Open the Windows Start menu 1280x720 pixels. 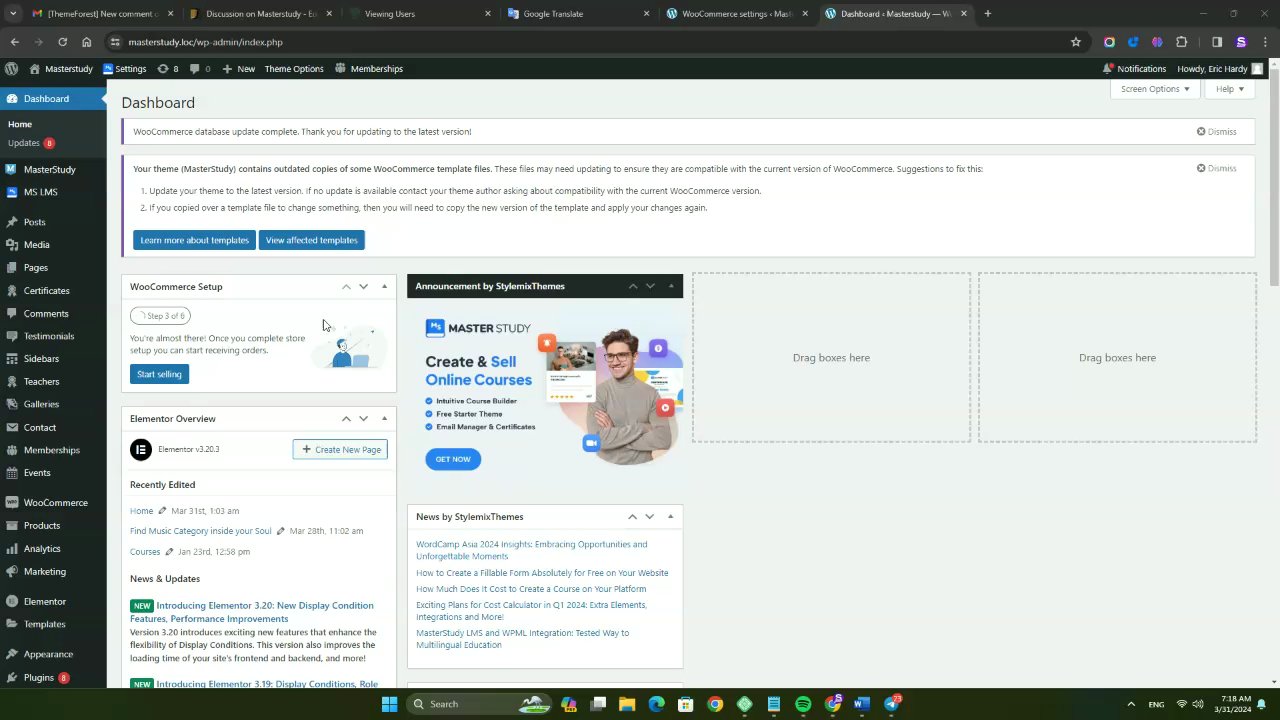coord(389,704)
